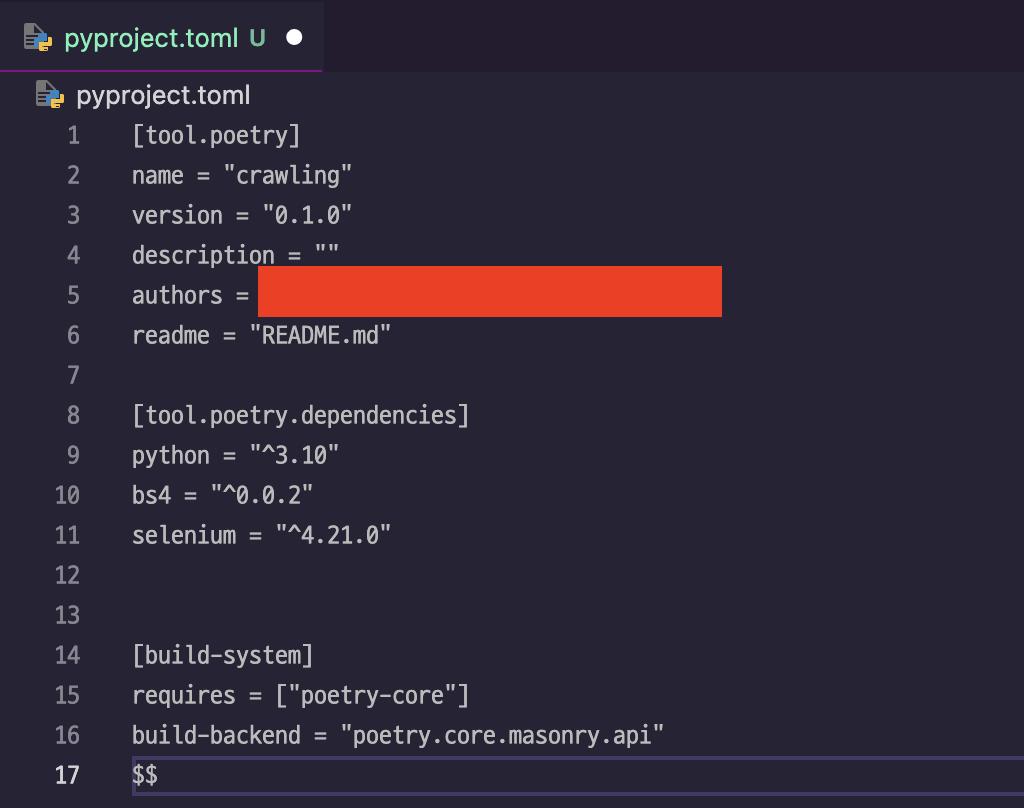Image resolution: width=1024 pixels, height=808 pixels.
Task: Click the Python file icon in the tab
Action: 38,38
